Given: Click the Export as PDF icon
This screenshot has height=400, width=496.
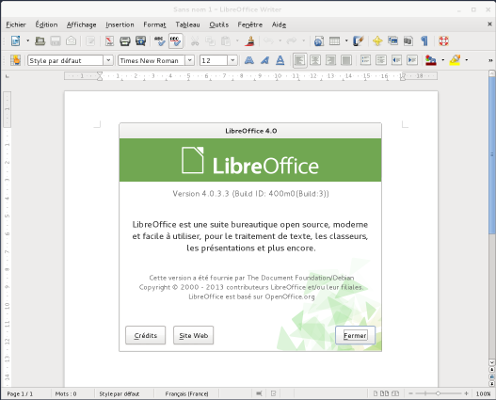Looking at the screenshot, I should point(109,41).
